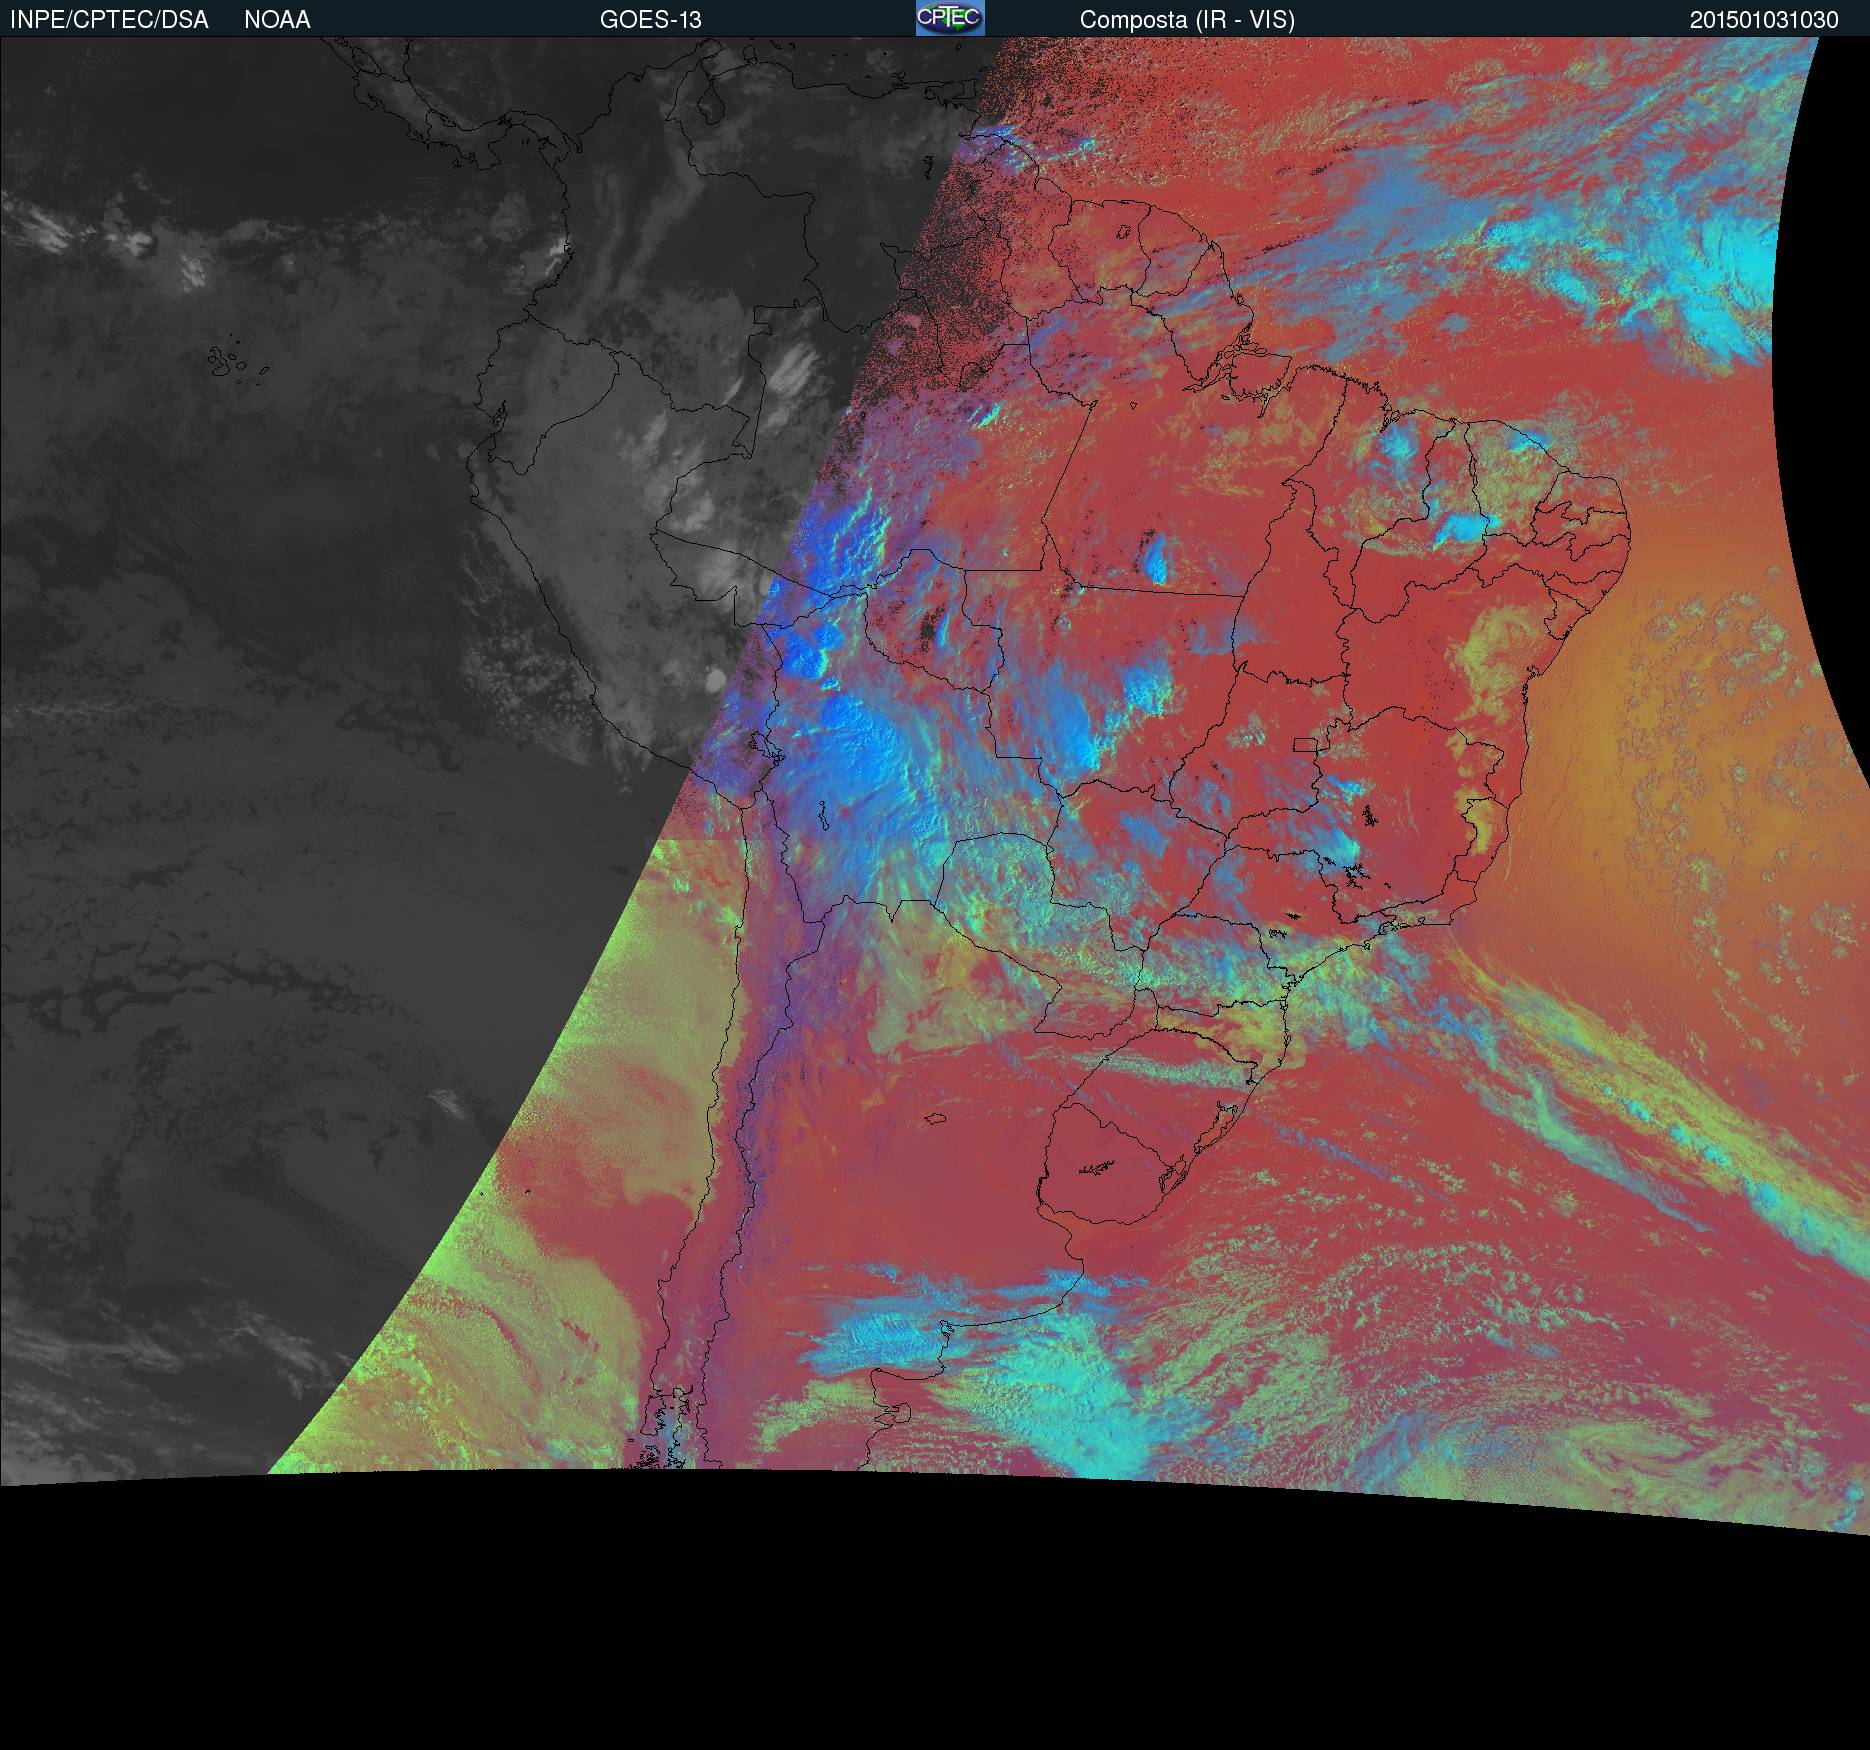Click the CPTEC logo in the header
1870x1750 pixels.
click(x=950, y=18)
